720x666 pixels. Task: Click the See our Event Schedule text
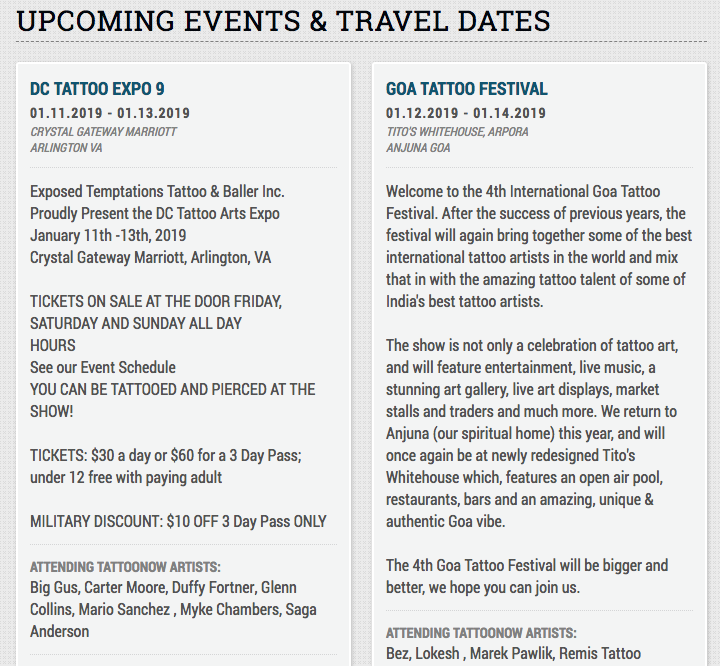tap(103, 367)
